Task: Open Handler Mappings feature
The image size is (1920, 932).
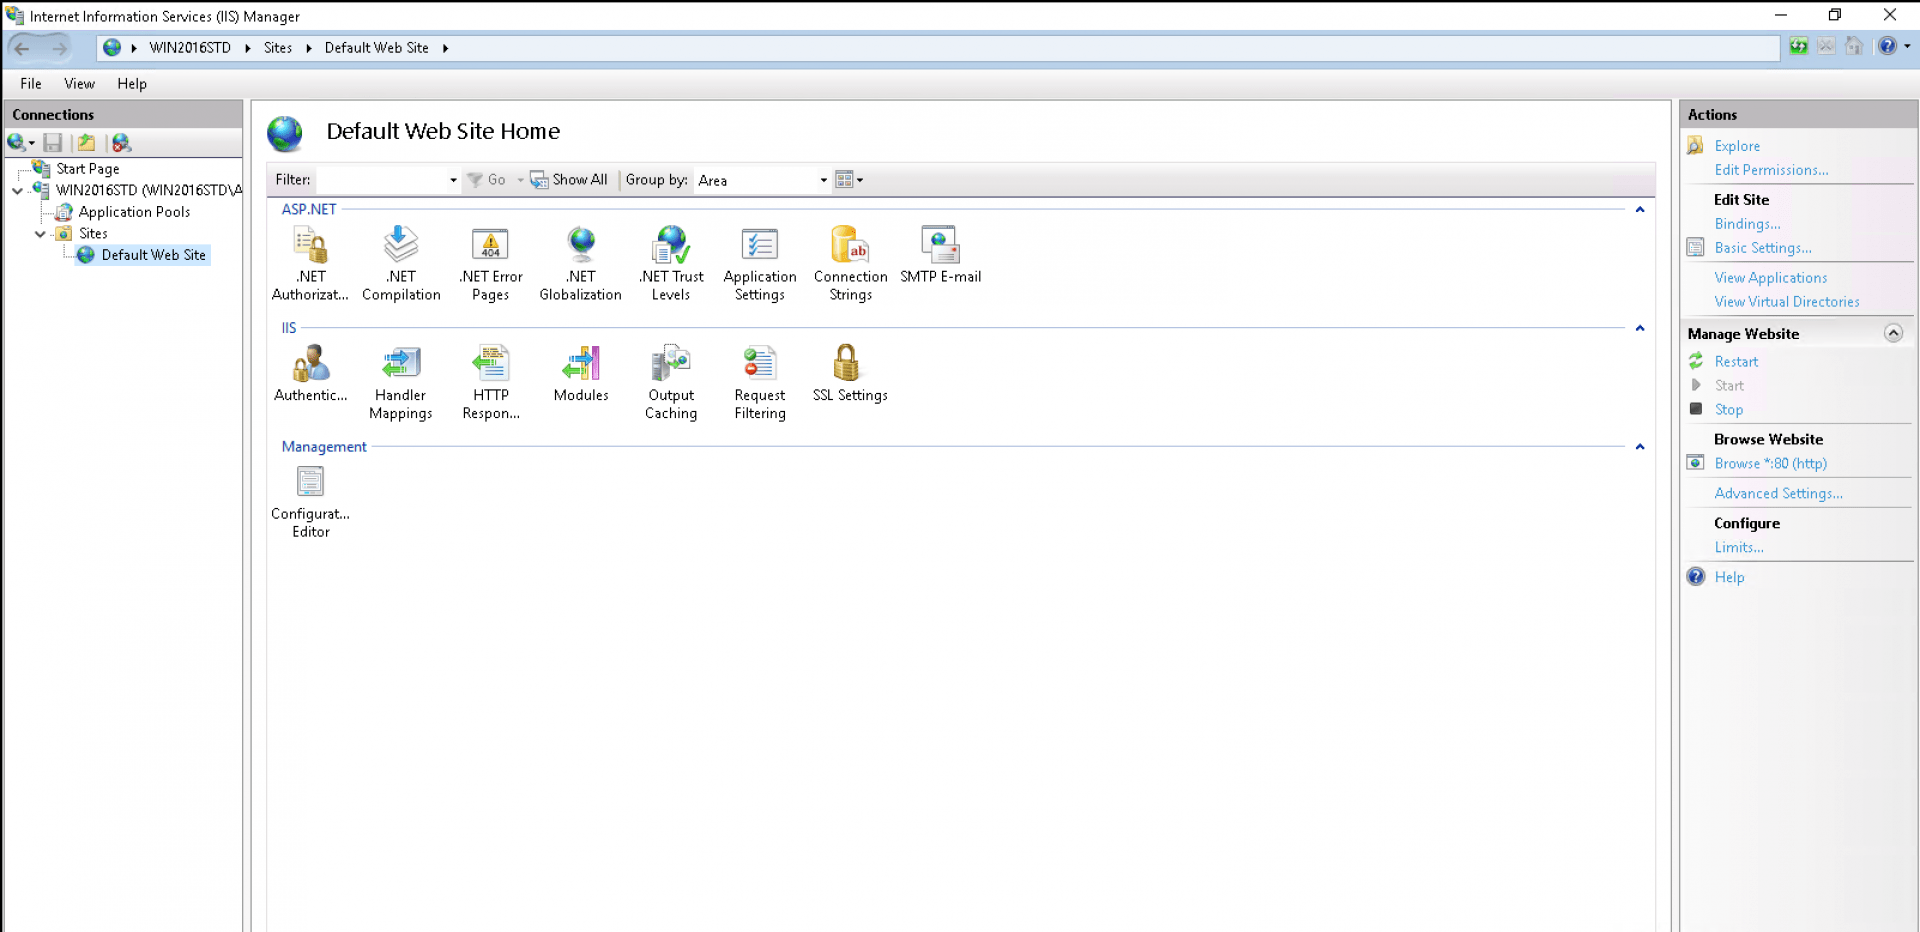Action: (401, 383)
